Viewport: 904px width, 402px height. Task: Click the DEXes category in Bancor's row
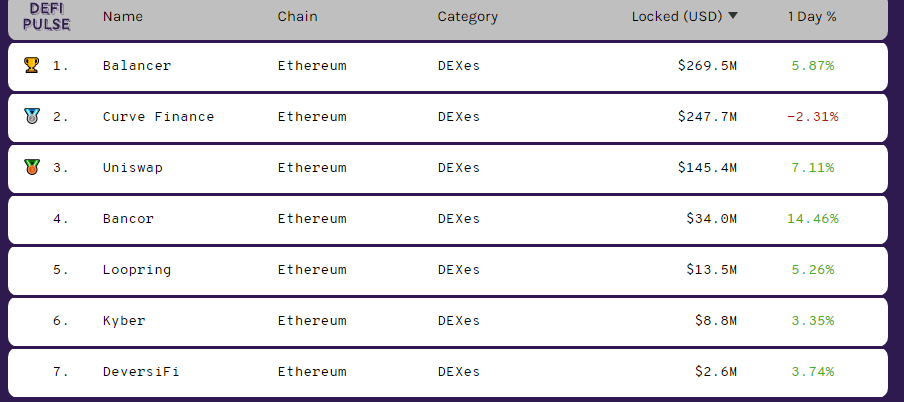(x=459, y=219)
